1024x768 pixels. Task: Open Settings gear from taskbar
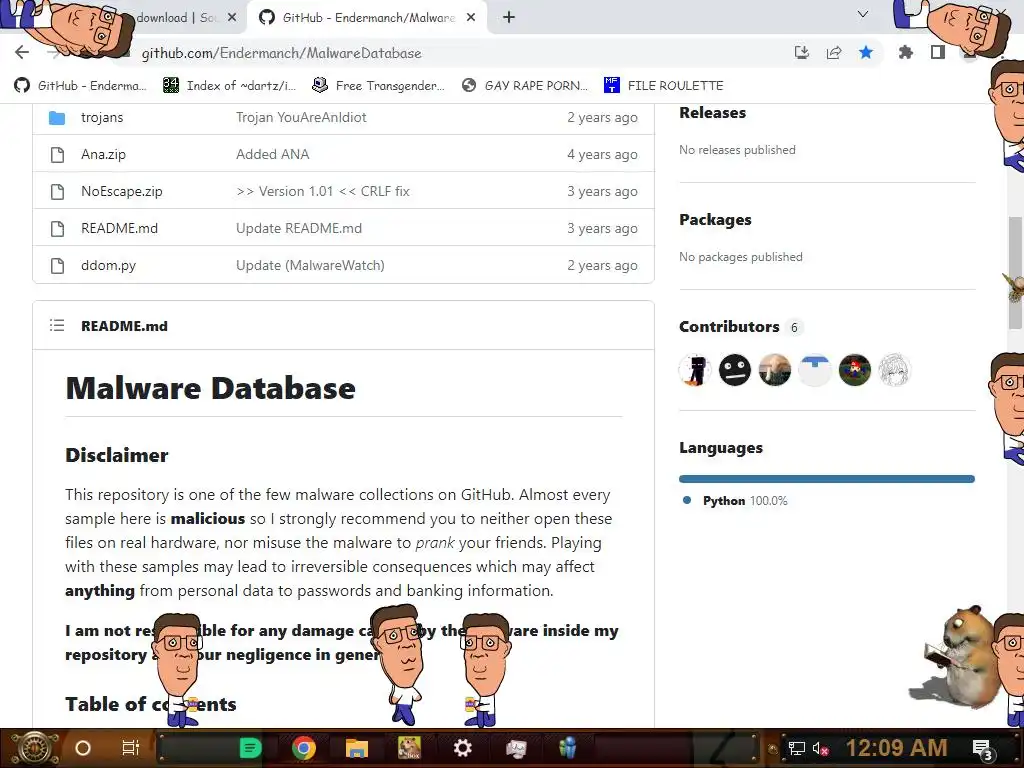pos(462,748)
